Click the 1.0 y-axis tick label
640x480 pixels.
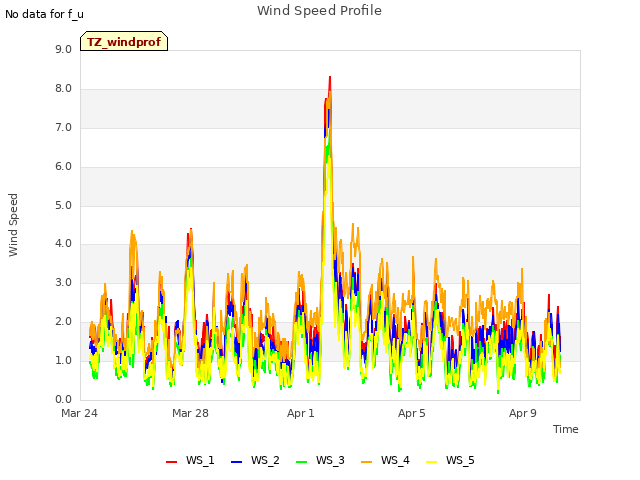pos(63,360)
